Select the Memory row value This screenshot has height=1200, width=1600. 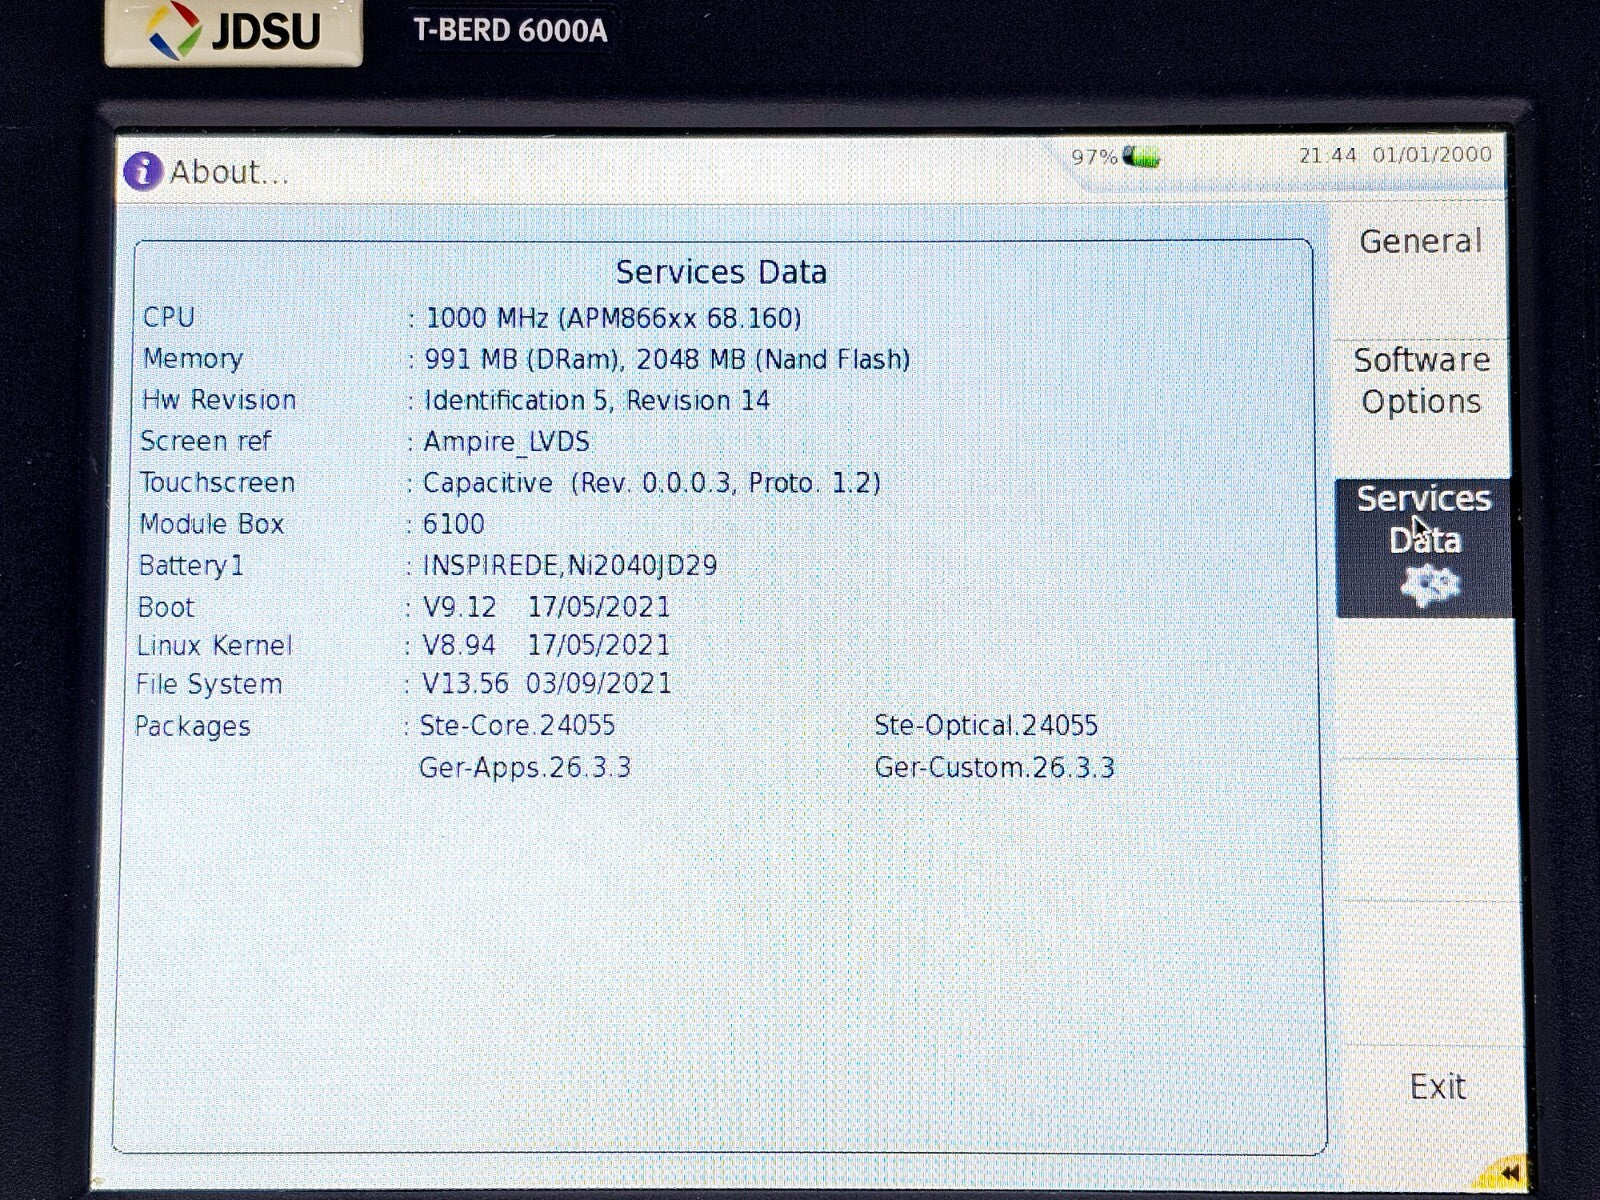(667, 360)
